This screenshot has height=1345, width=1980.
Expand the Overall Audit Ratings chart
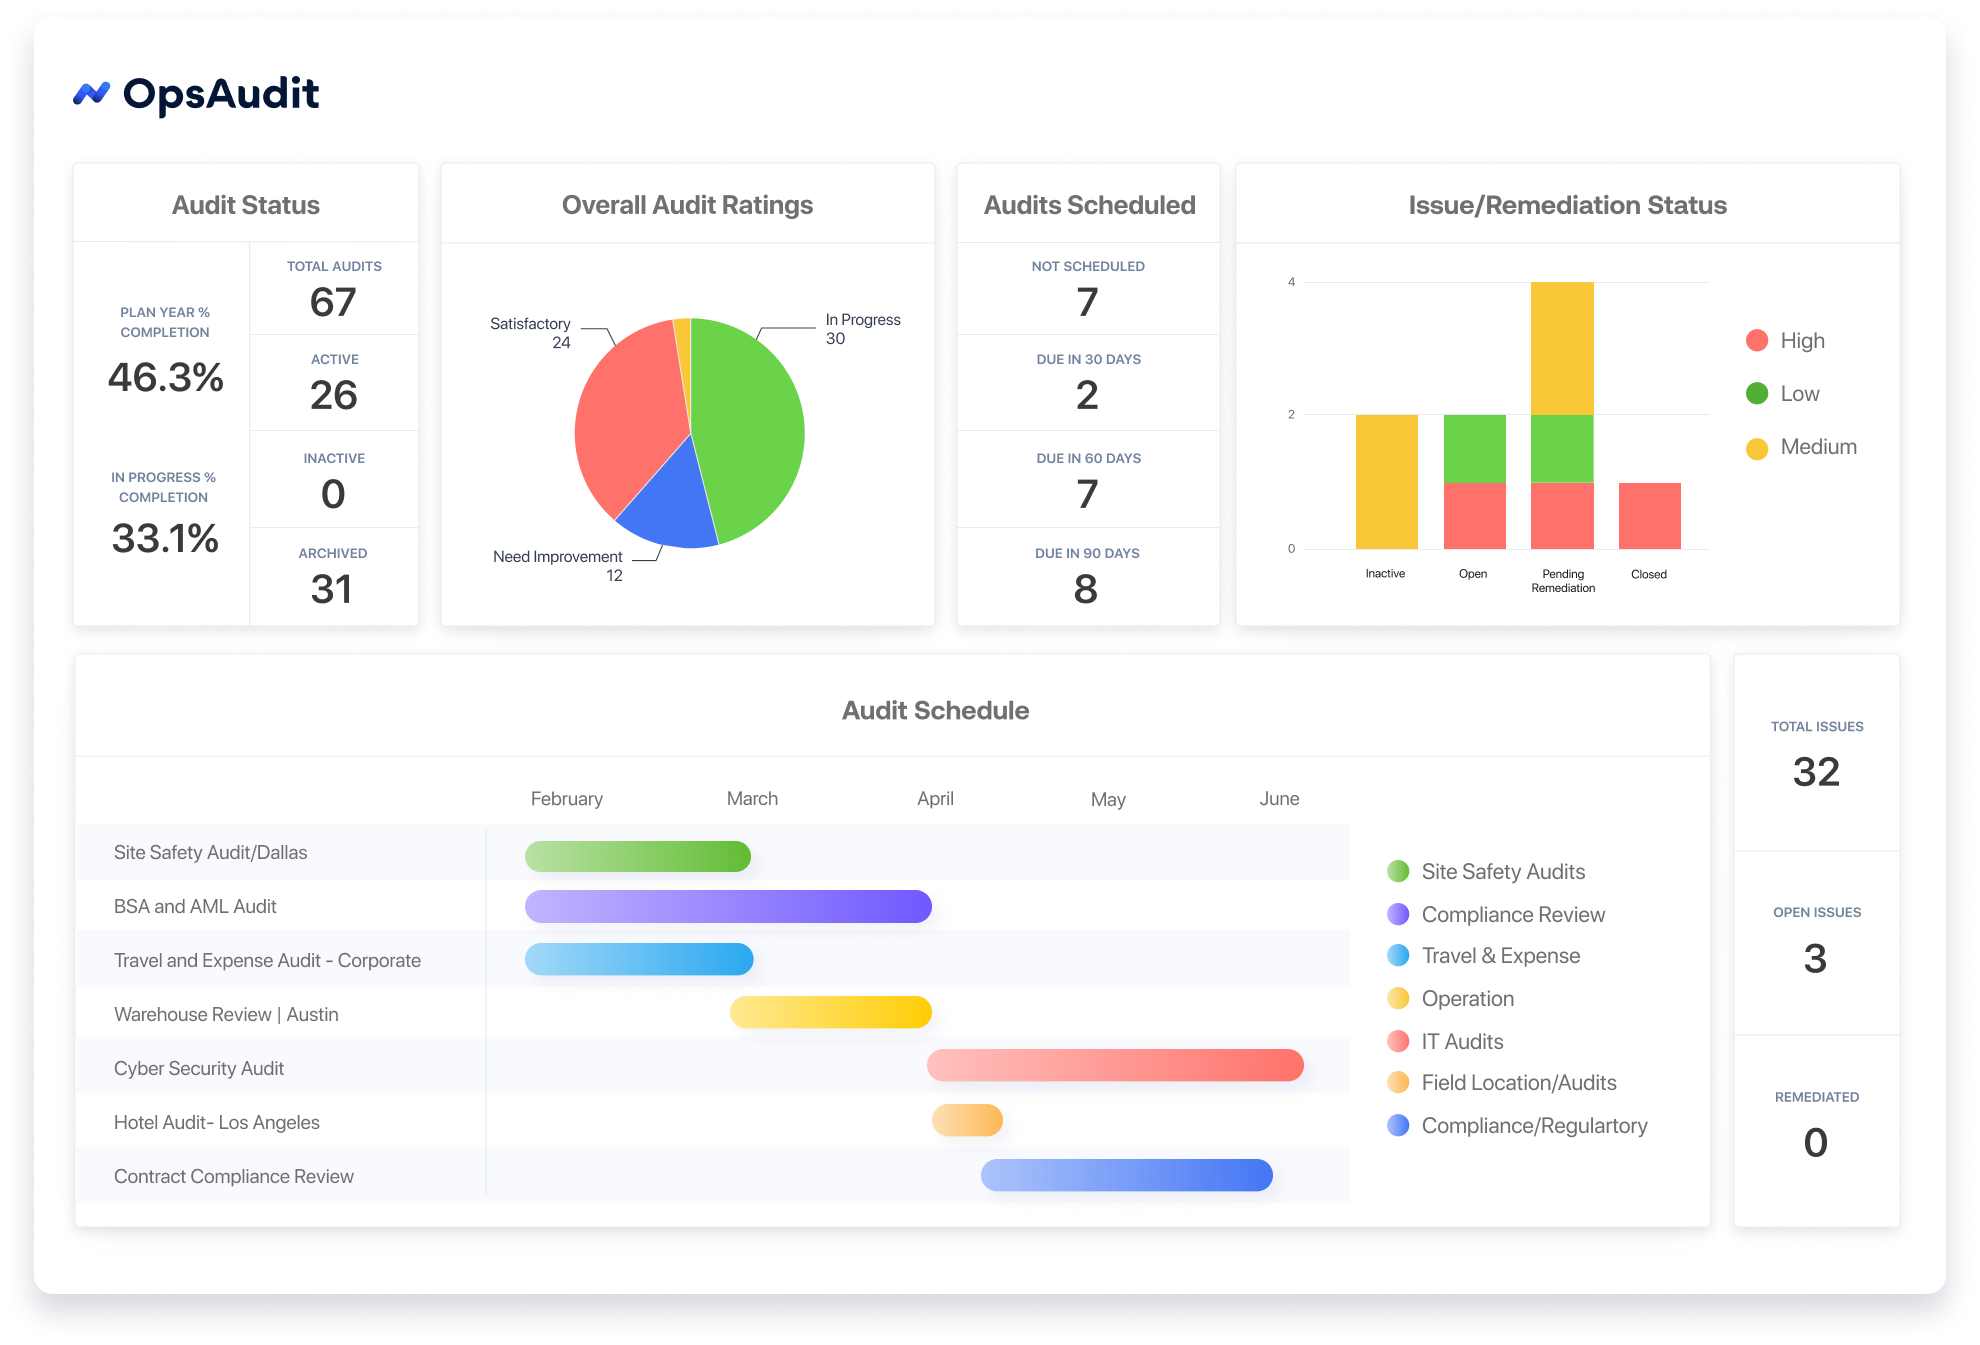click(x=687, y=204)
